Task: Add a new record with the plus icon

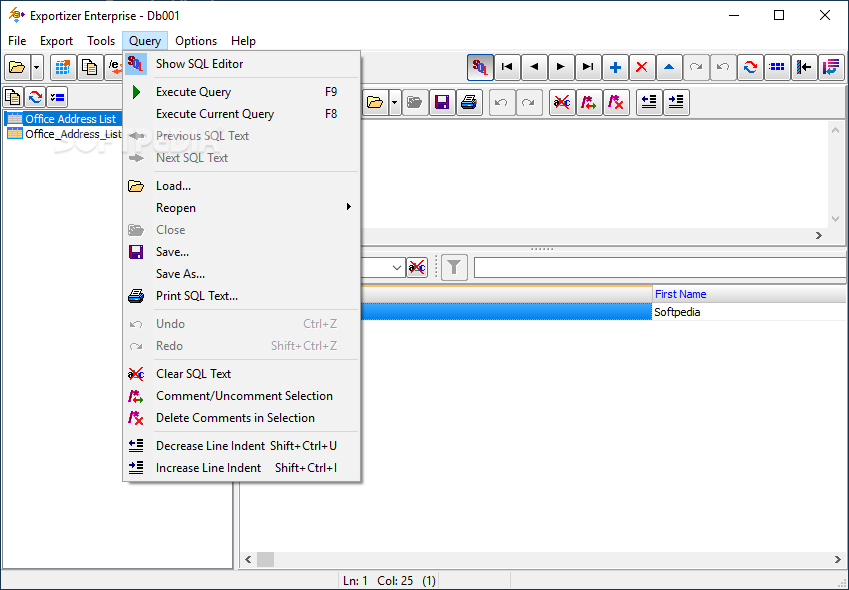Action: pyautogui.click(x=615, y=67)
